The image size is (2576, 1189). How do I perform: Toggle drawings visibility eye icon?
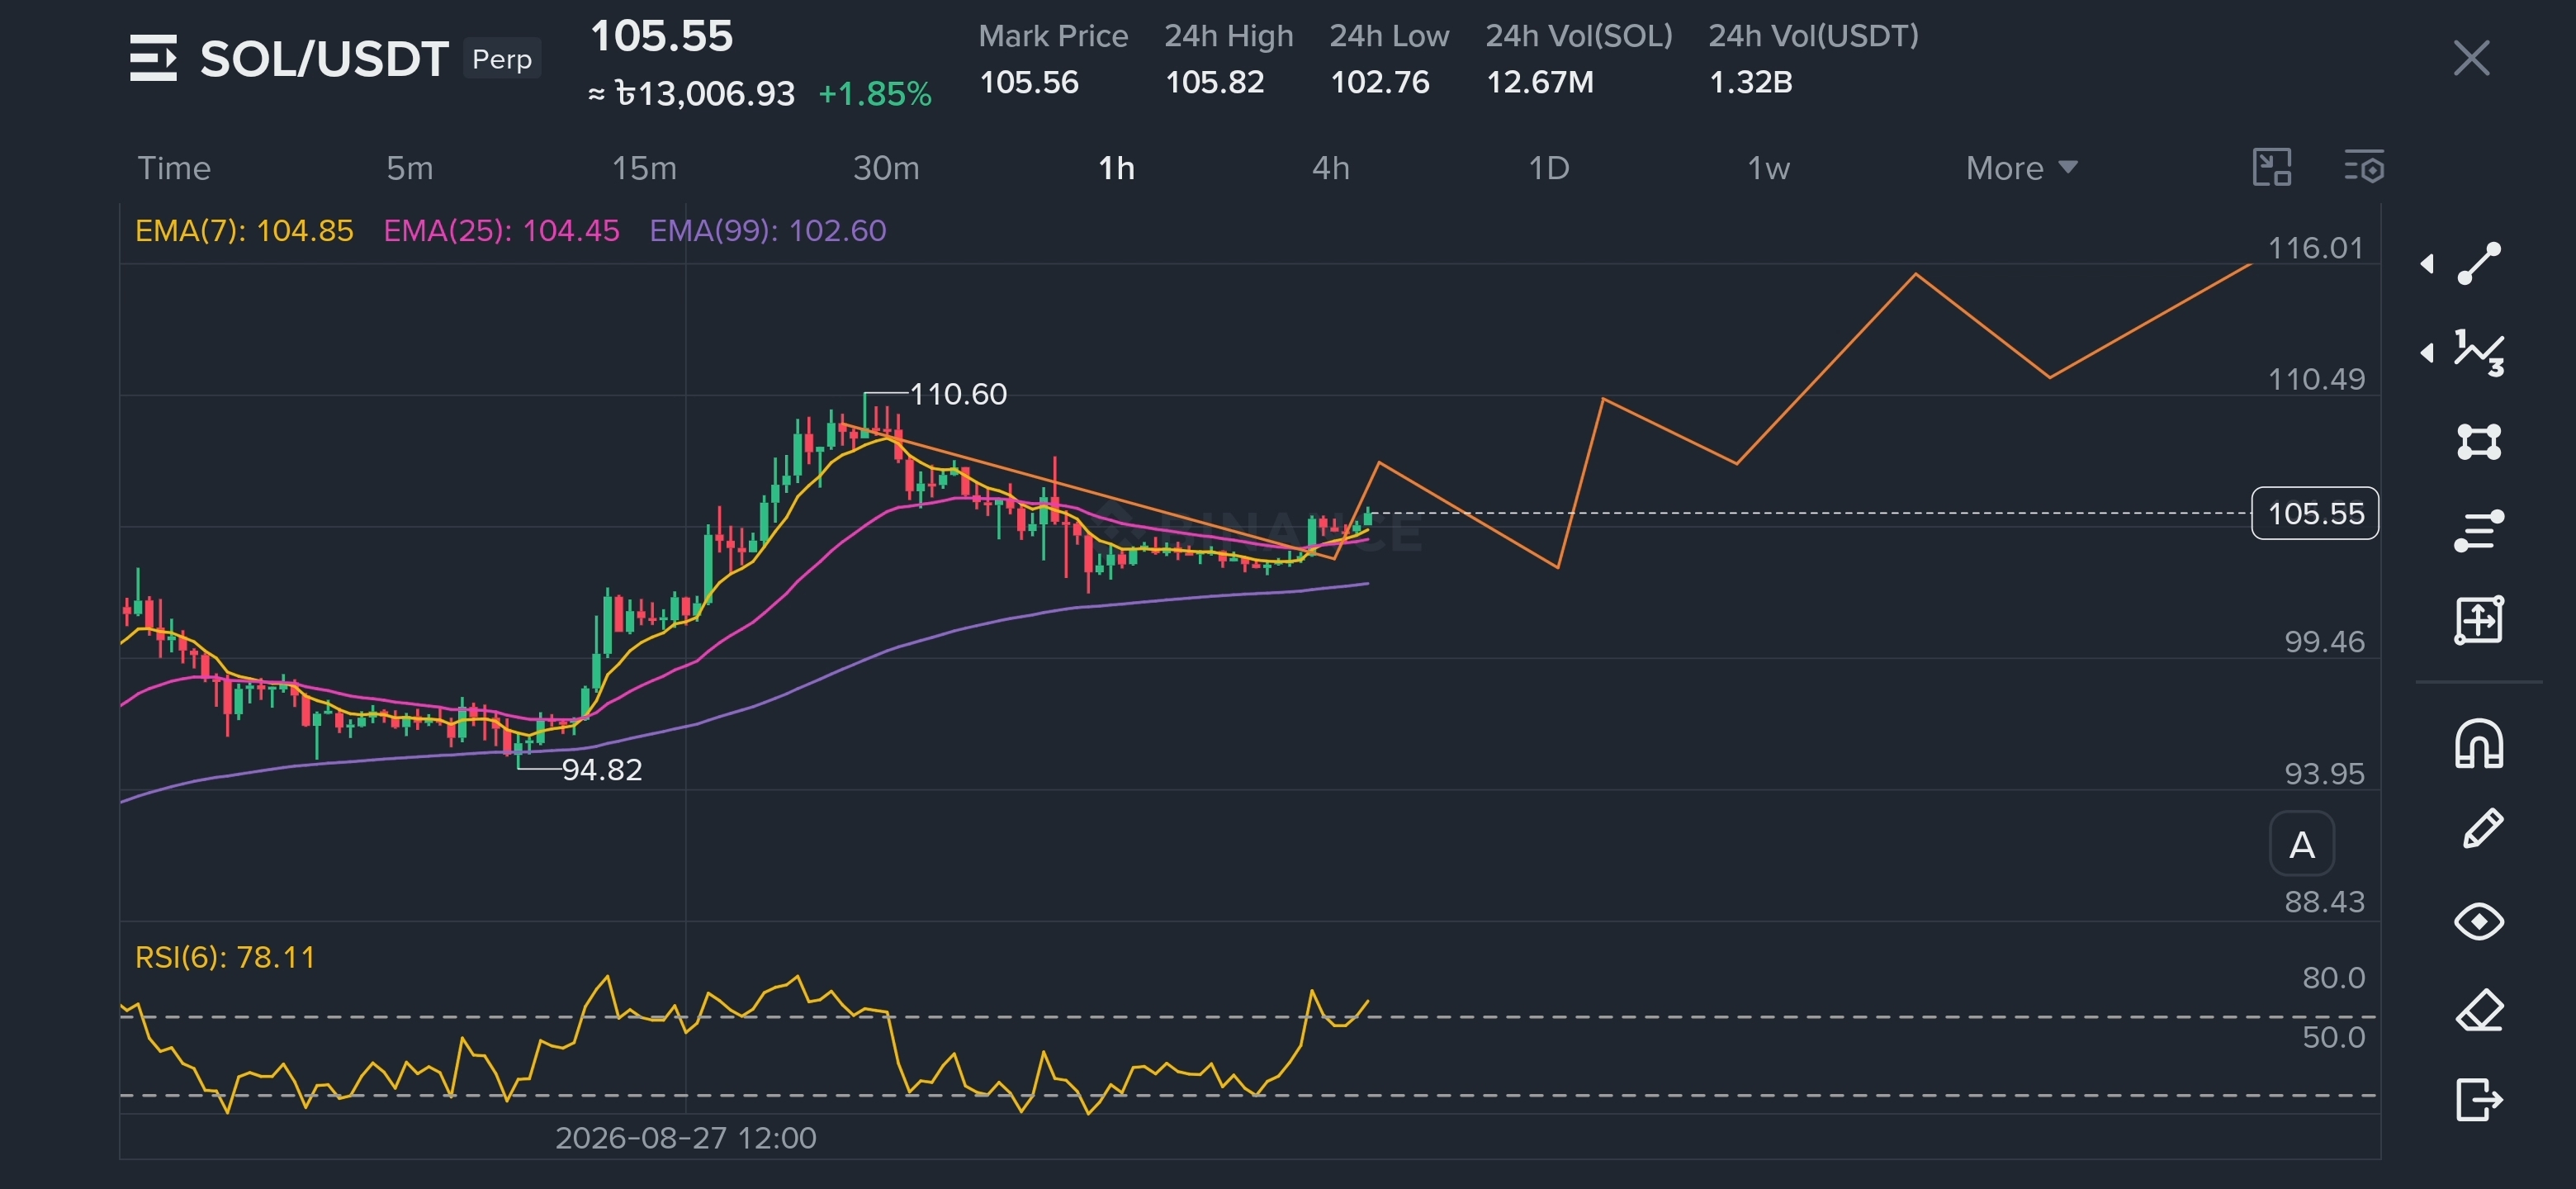click(x=2479, y=921)
